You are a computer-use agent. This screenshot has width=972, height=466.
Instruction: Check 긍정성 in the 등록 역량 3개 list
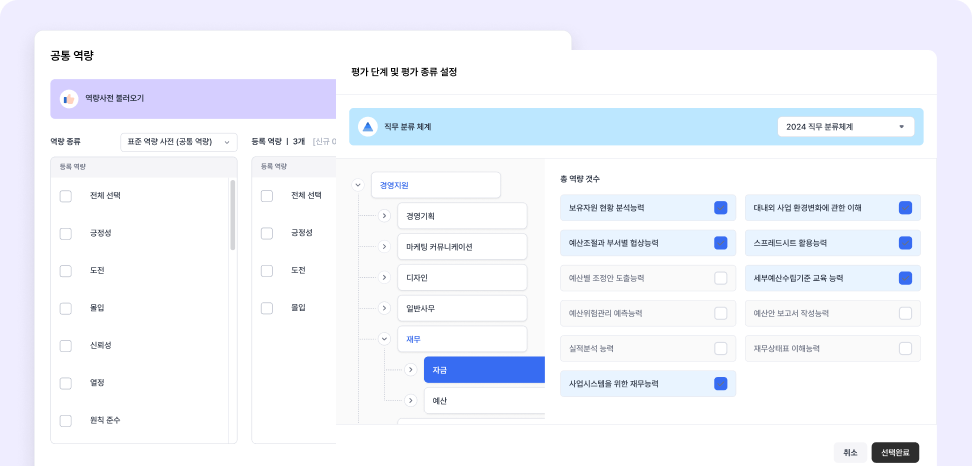point(267,234)
